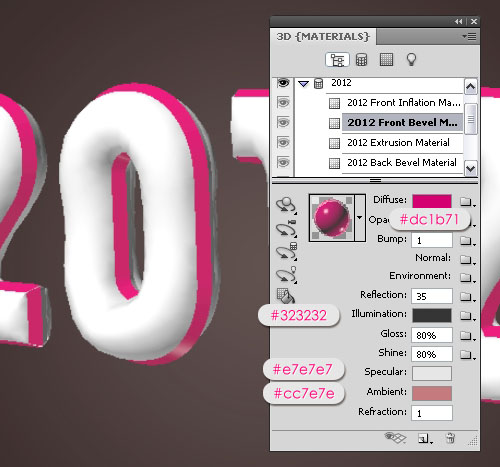The height and width of the screenshot is (467, 500).
Task: Click the Illumination color swatch
Action: click(x=432, y=315)
